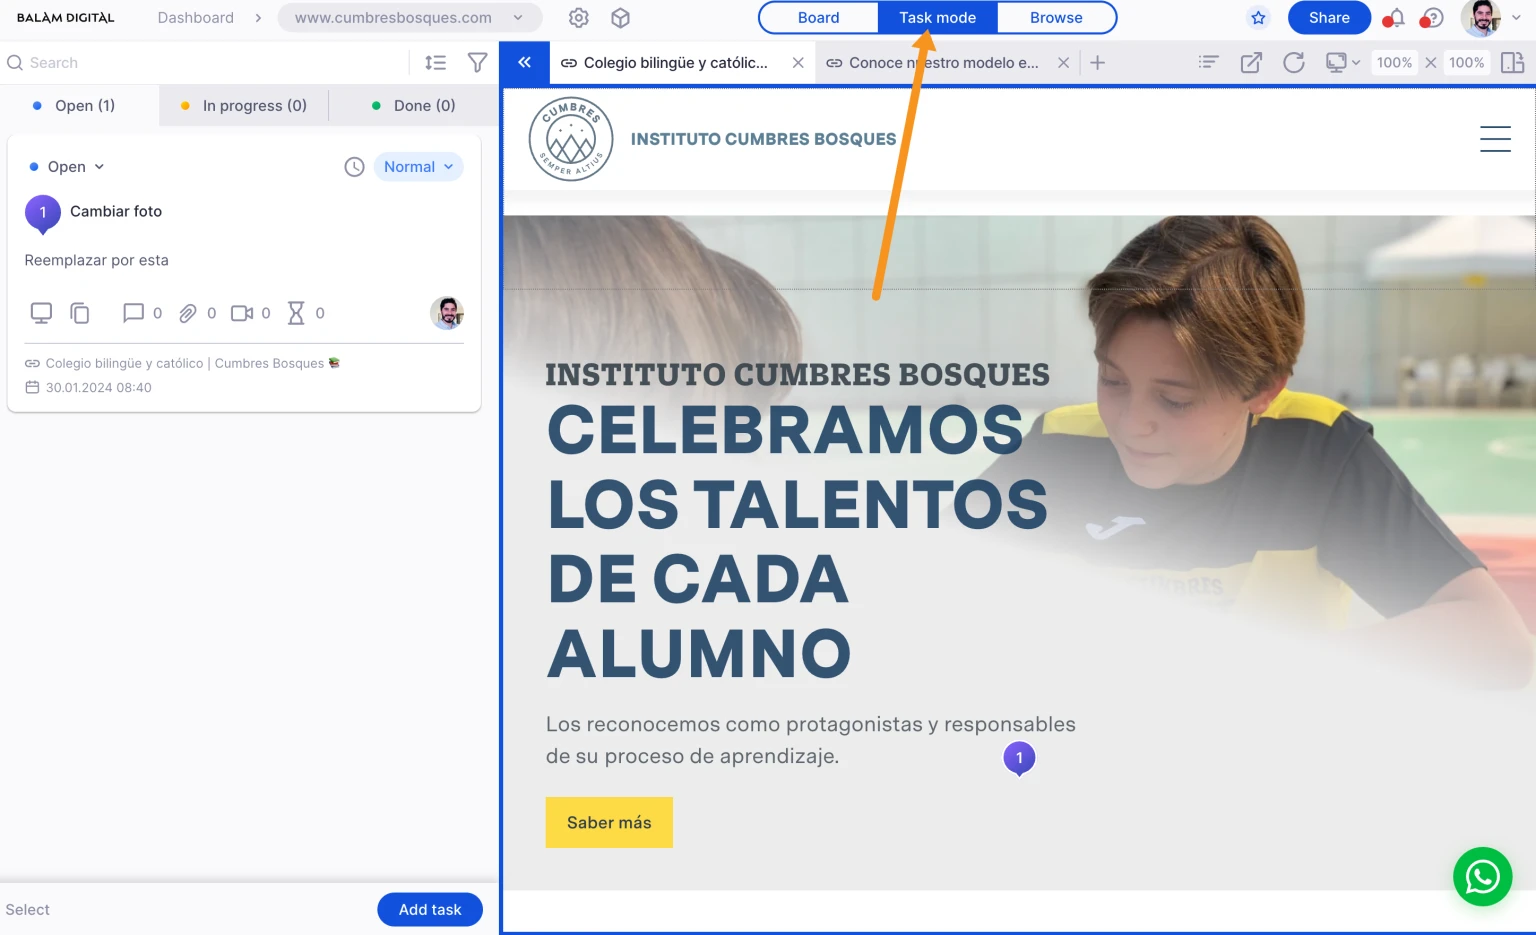This screenshot has height=935, width=1536.
Task: Show the Open (1) tasks tab
Action: [x=80, y=105]
